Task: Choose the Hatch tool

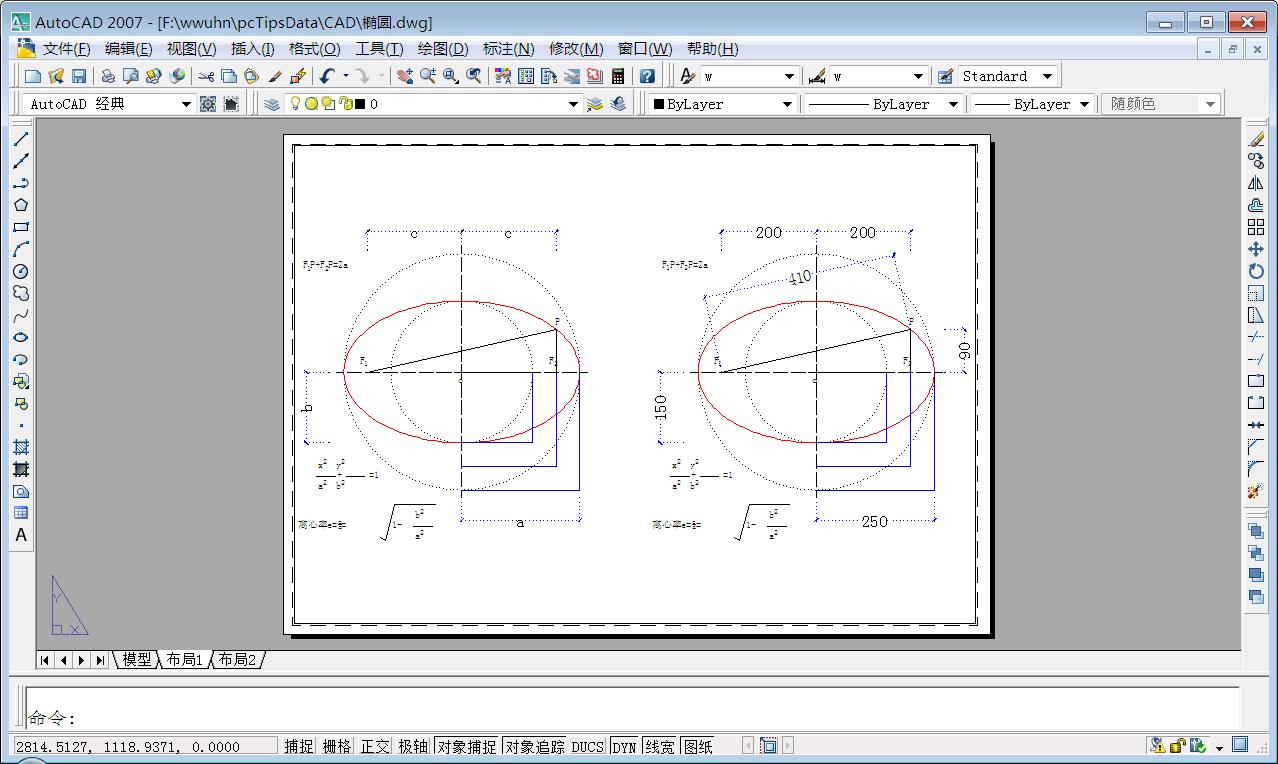Action: coord(20,447)
